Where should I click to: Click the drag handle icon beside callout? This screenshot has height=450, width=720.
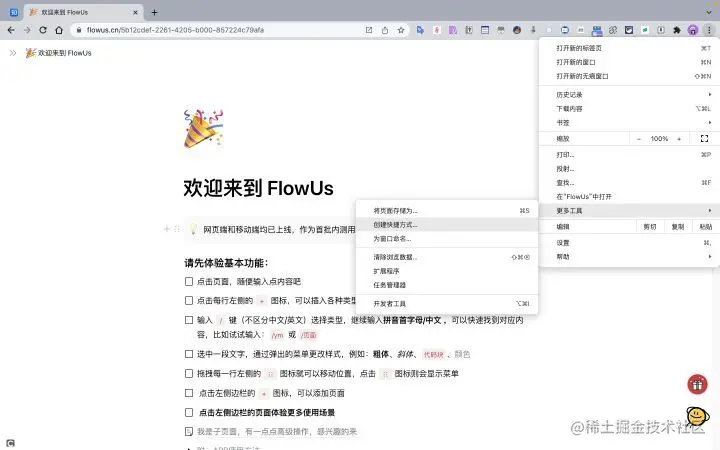tap(177, 229)
